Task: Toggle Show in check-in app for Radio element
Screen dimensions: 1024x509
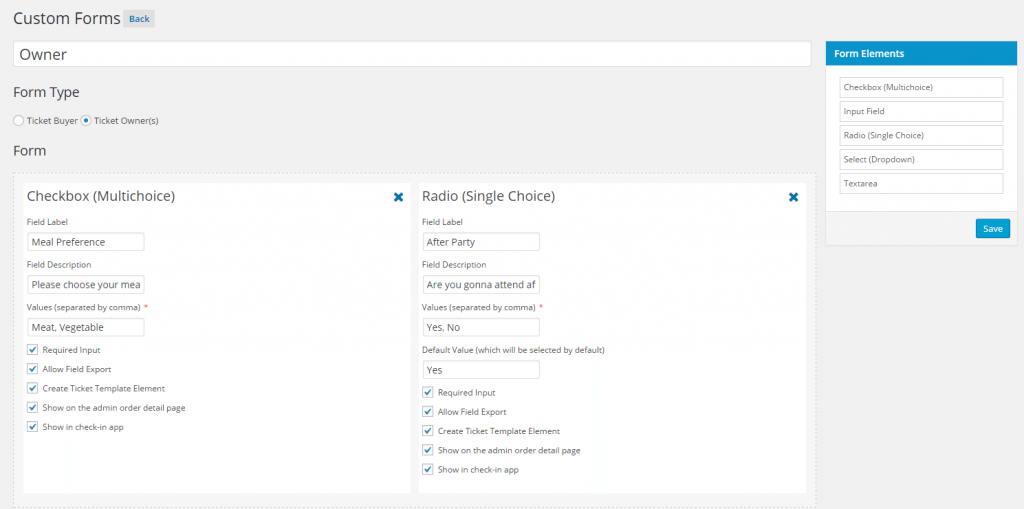Action: (x=429, y=469)
